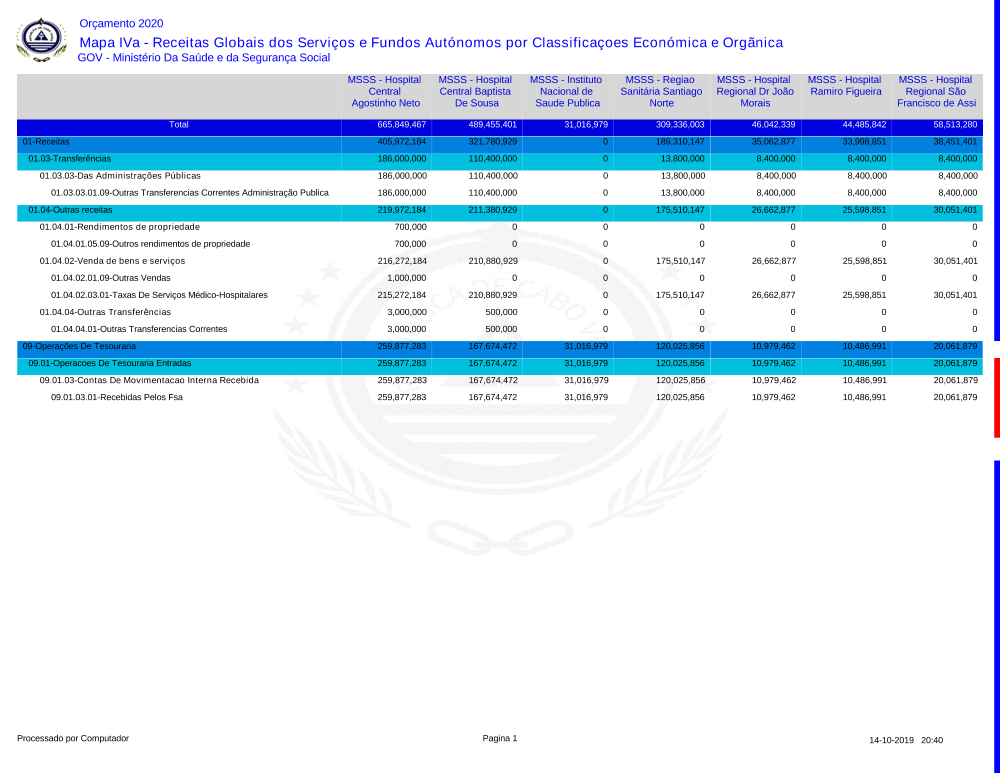Viewport: 1000px width, 773px height.
Task: Click the 'Hospital Ramiro Figueira' column header
Action: point(845,85)
